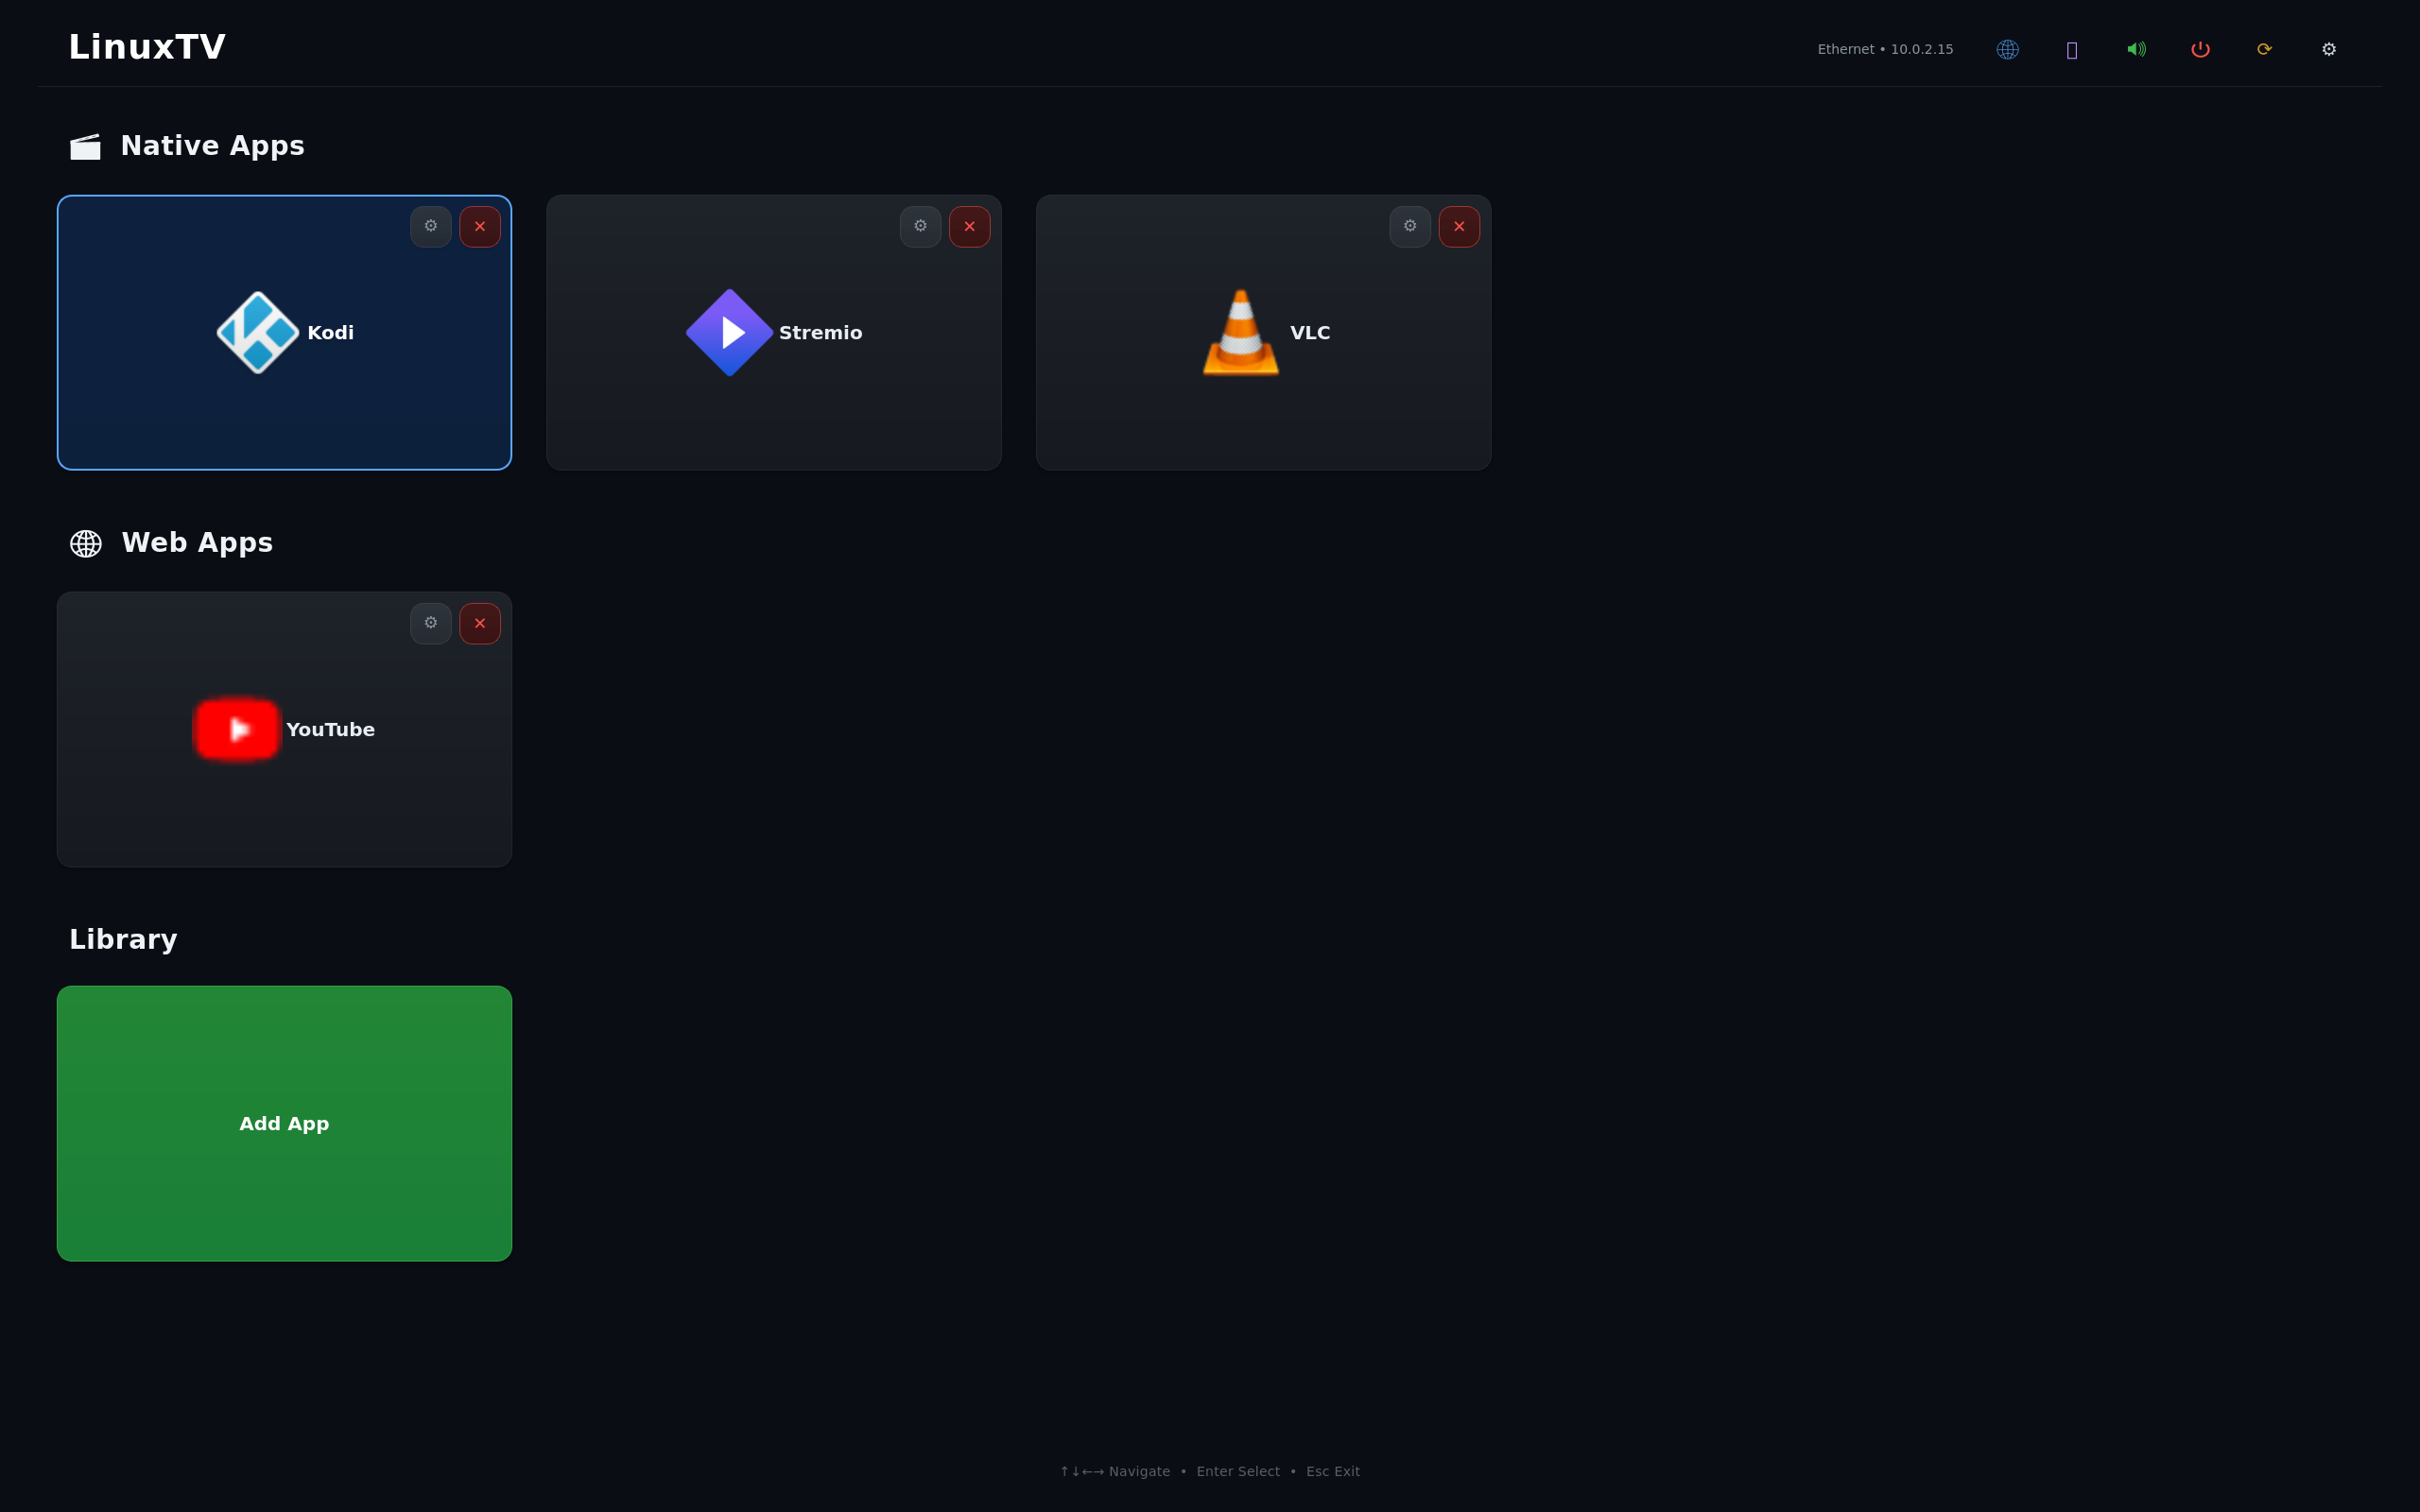
Task: Remove YouTube with its red X button
Action: coord(480,624)
